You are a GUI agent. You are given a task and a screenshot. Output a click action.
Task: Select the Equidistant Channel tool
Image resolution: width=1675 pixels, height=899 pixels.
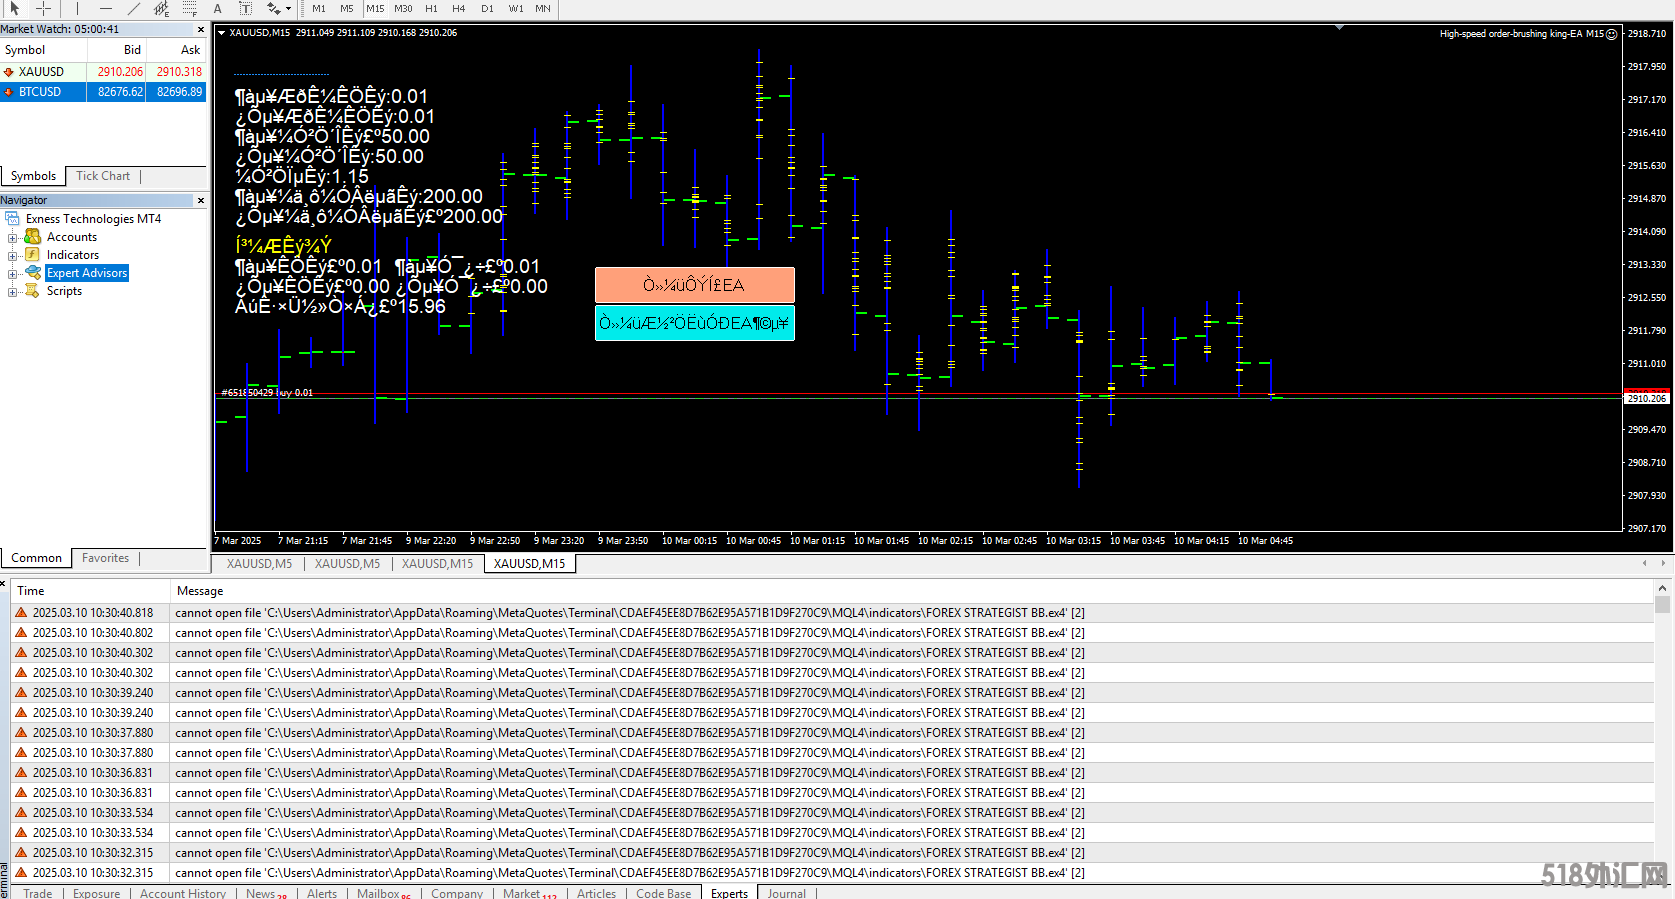click(161, 8)
